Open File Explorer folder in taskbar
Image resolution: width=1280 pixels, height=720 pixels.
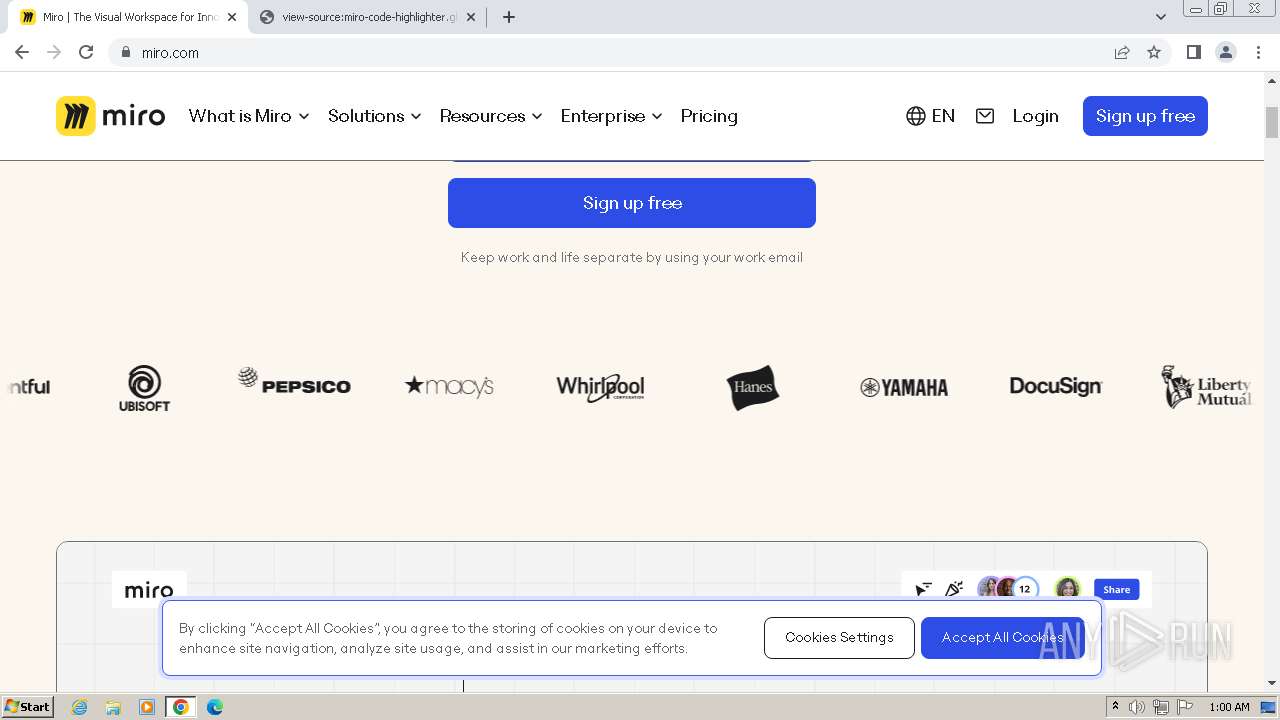(113, 707)
